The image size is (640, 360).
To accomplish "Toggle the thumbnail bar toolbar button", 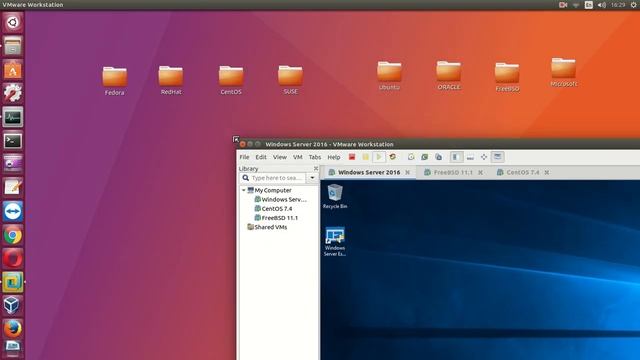I will click(x=470, y=157).
